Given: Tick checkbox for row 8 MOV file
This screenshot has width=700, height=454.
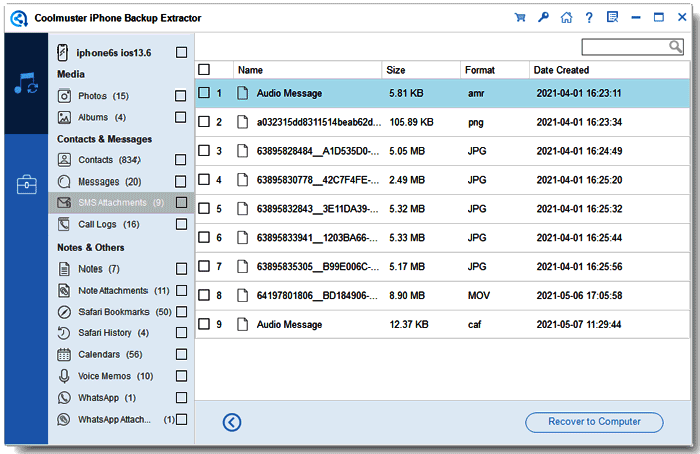Looking at the screenshot, I should [x=204, y=295].
